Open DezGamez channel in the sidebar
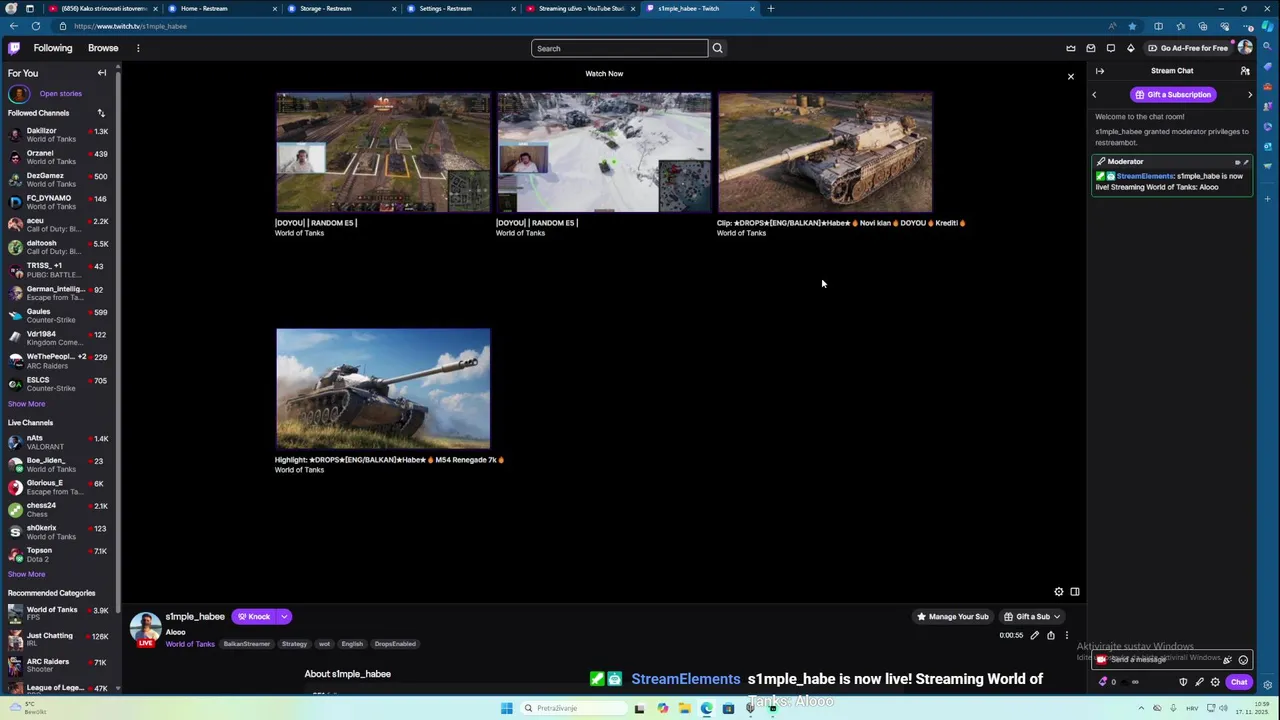 tap(59, 180)
